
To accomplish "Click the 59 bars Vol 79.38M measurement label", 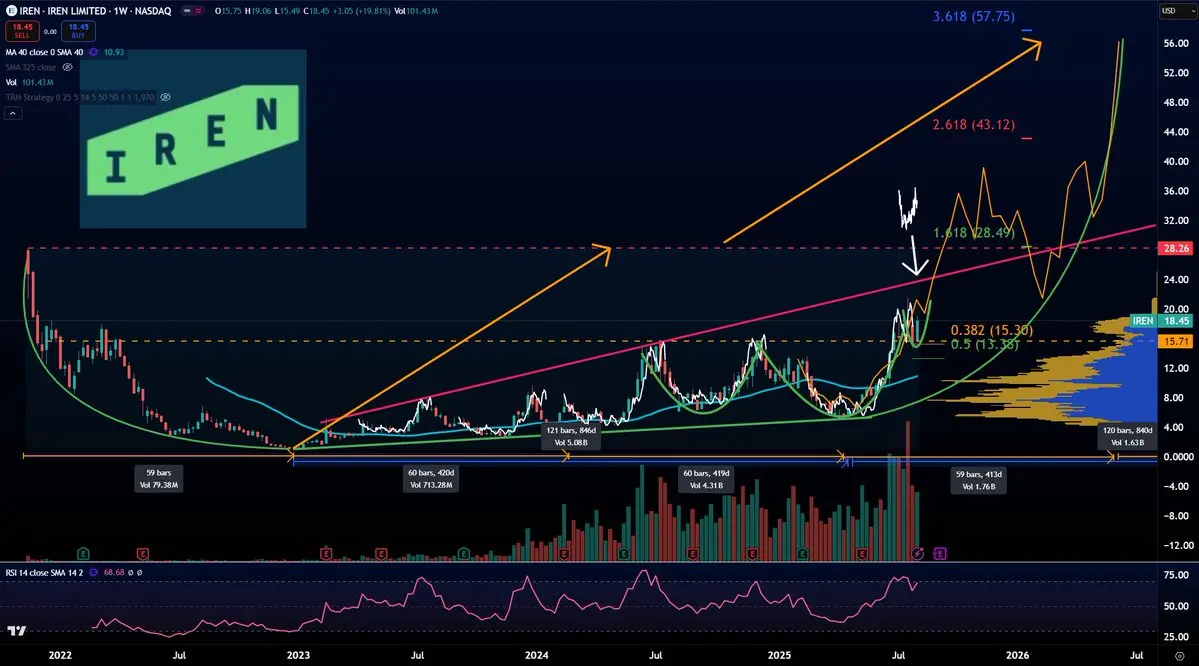I will [159, 479].
